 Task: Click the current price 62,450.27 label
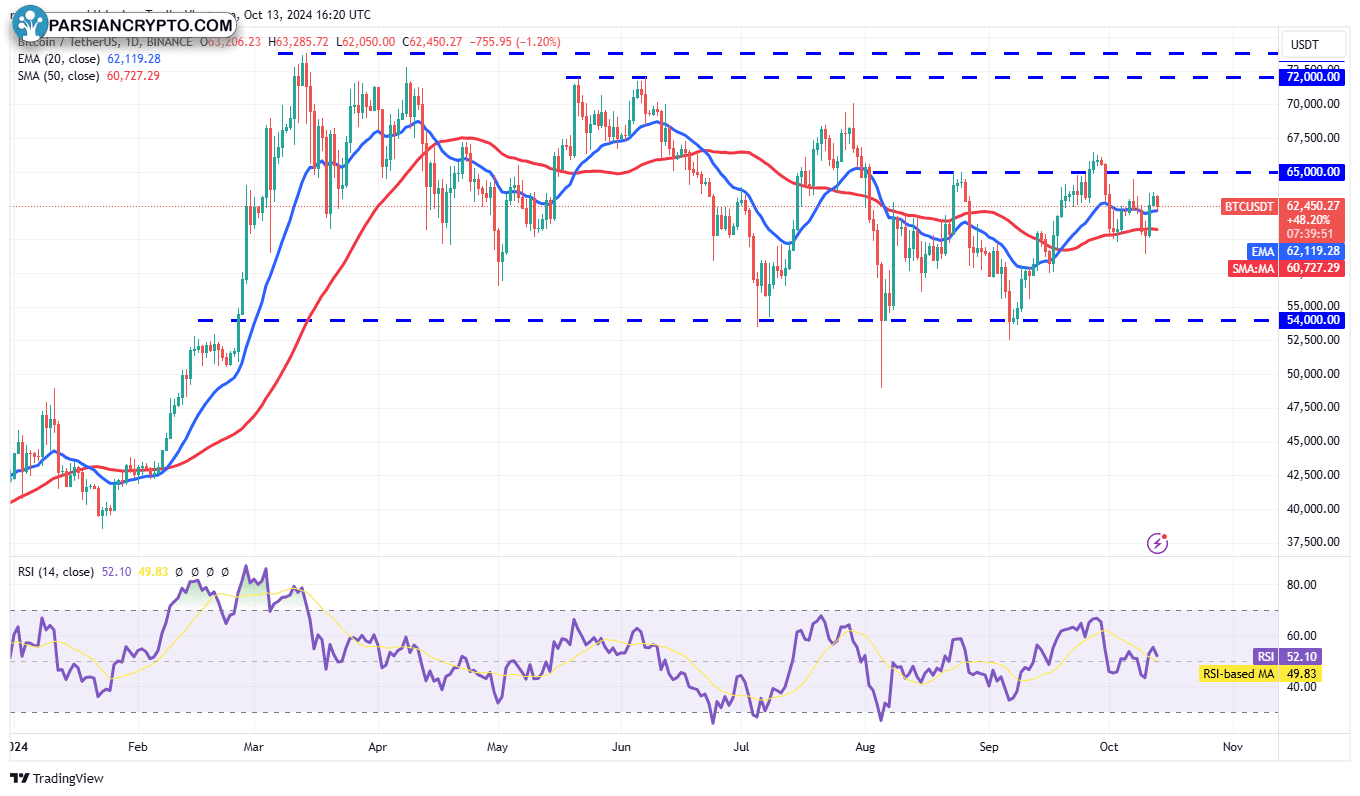point(1313,207)
